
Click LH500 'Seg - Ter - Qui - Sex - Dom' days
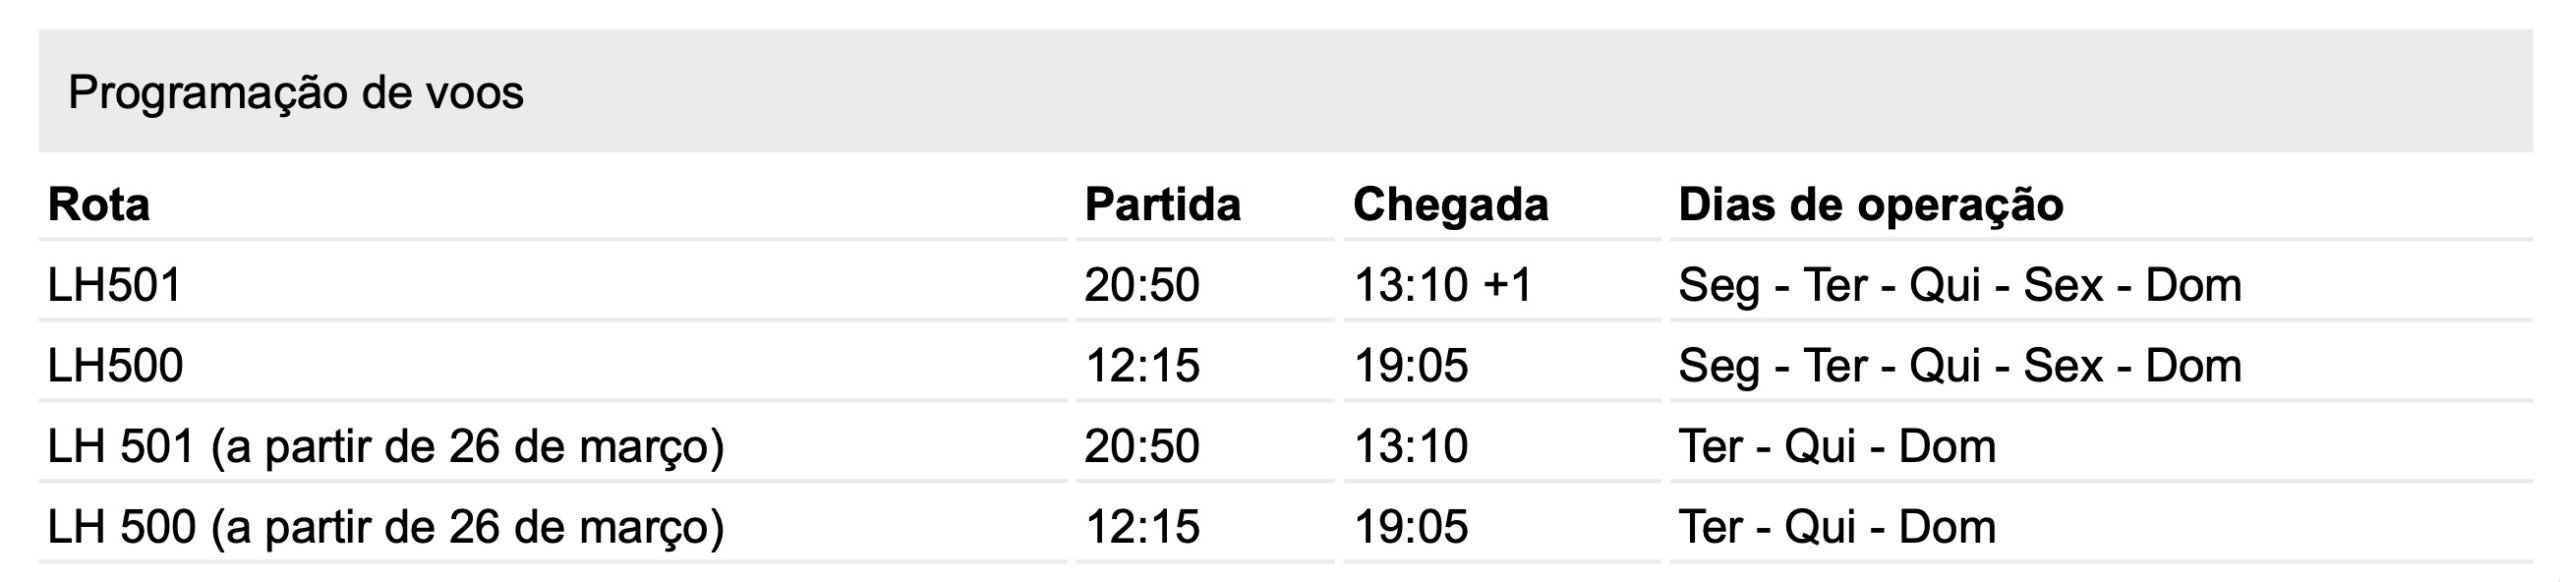(1960, 366)
